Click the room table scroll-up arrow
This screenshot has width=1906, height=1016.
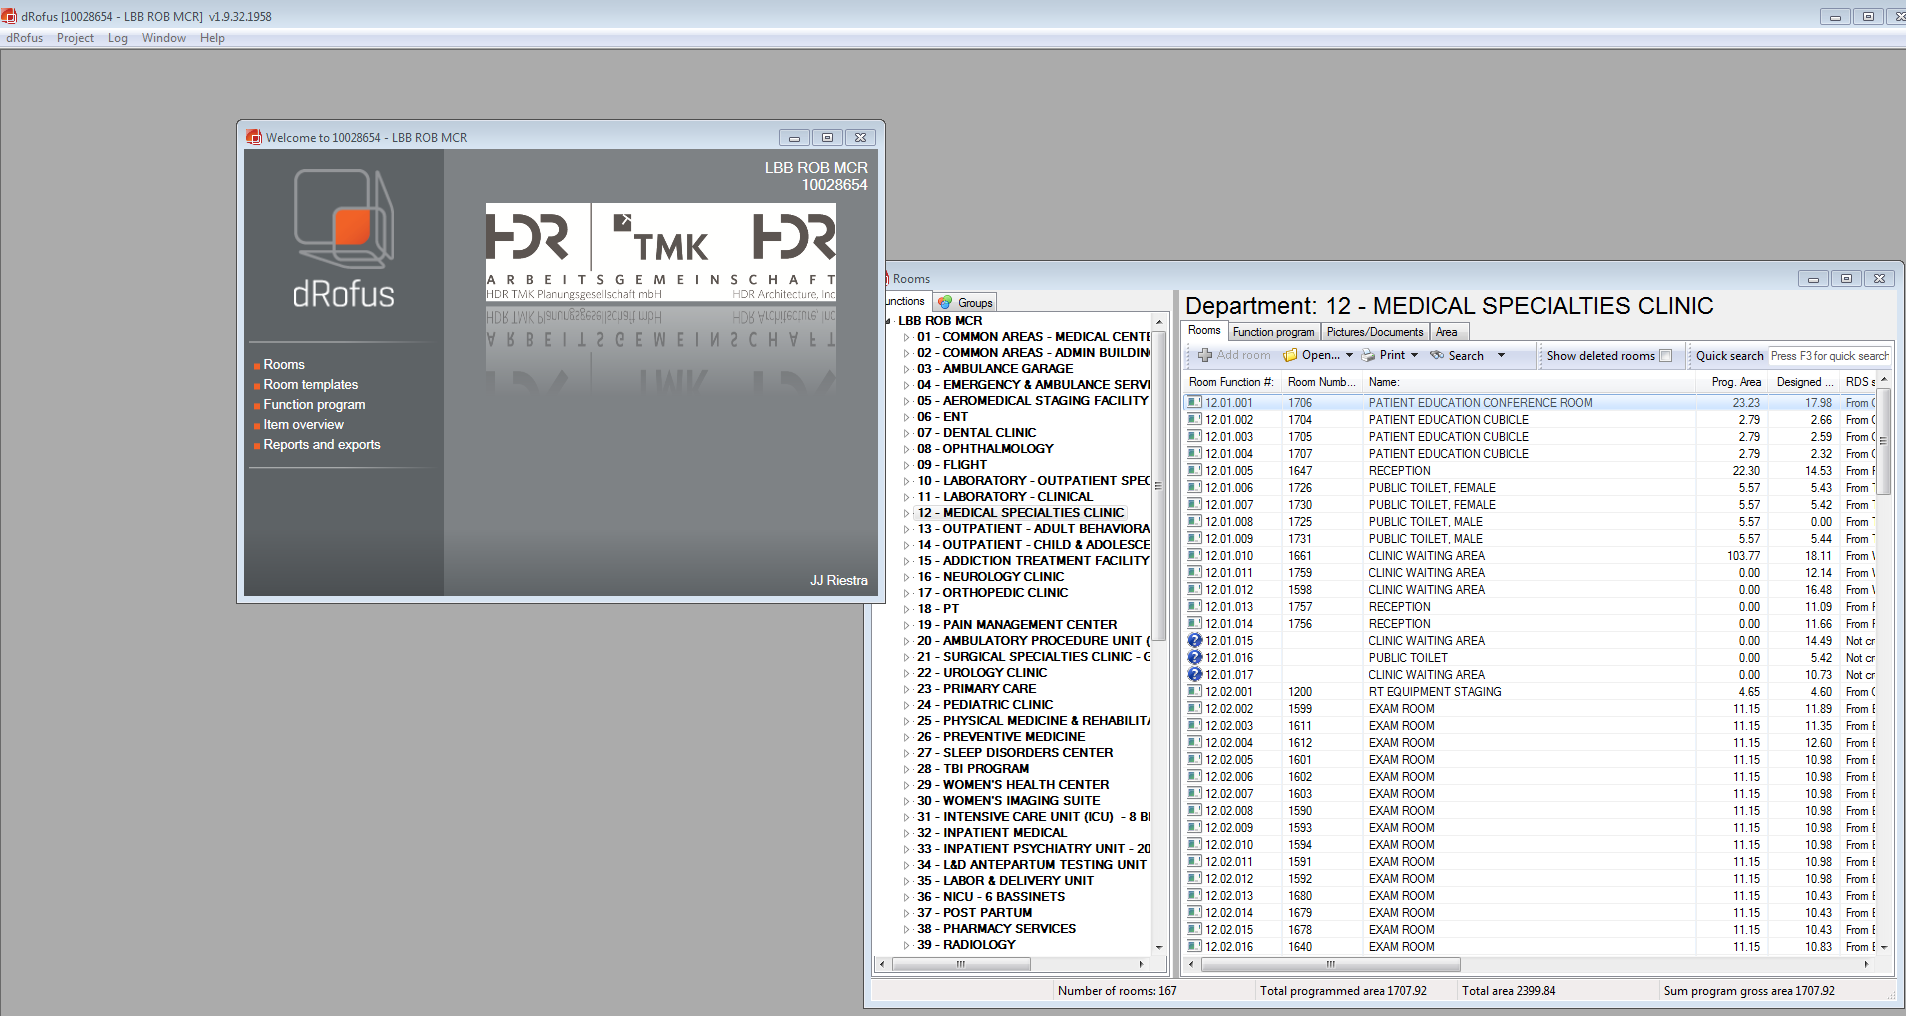(1884, 381)
